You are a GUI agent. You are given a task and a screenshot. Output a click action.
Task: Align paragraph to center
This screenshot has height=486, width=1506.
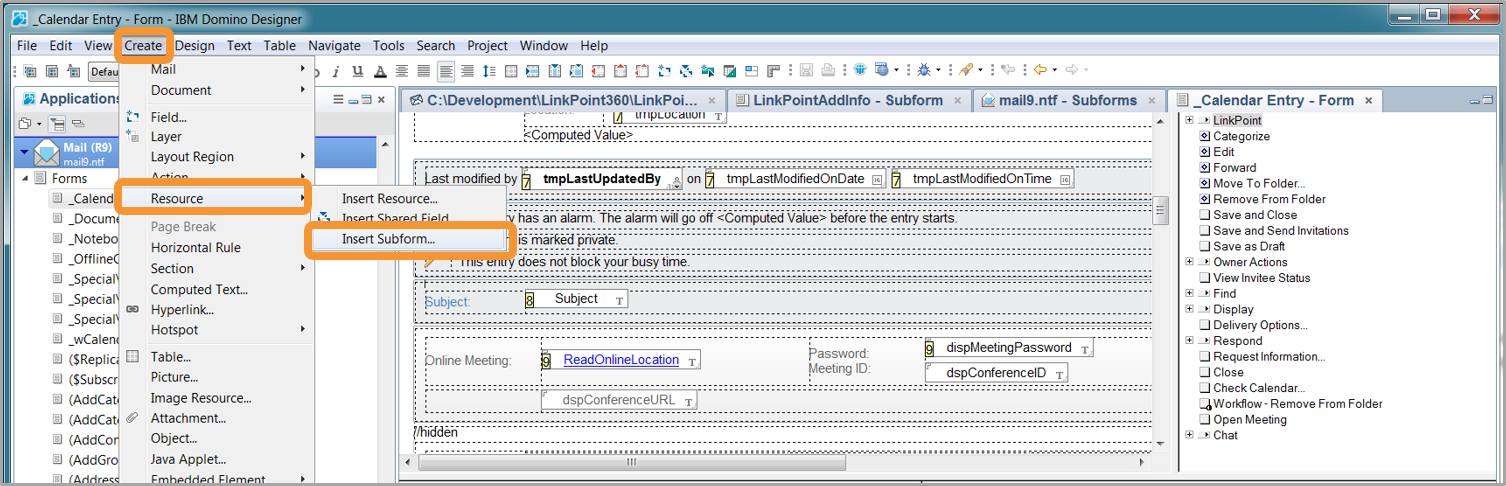tap(401, 71)
